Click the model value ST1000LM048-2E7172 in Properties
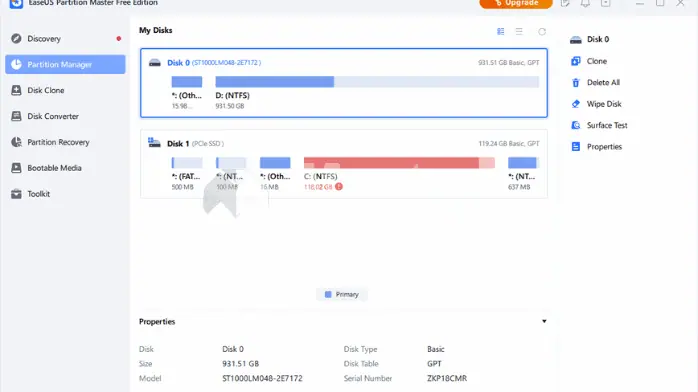698x392 pixels. 262,378
